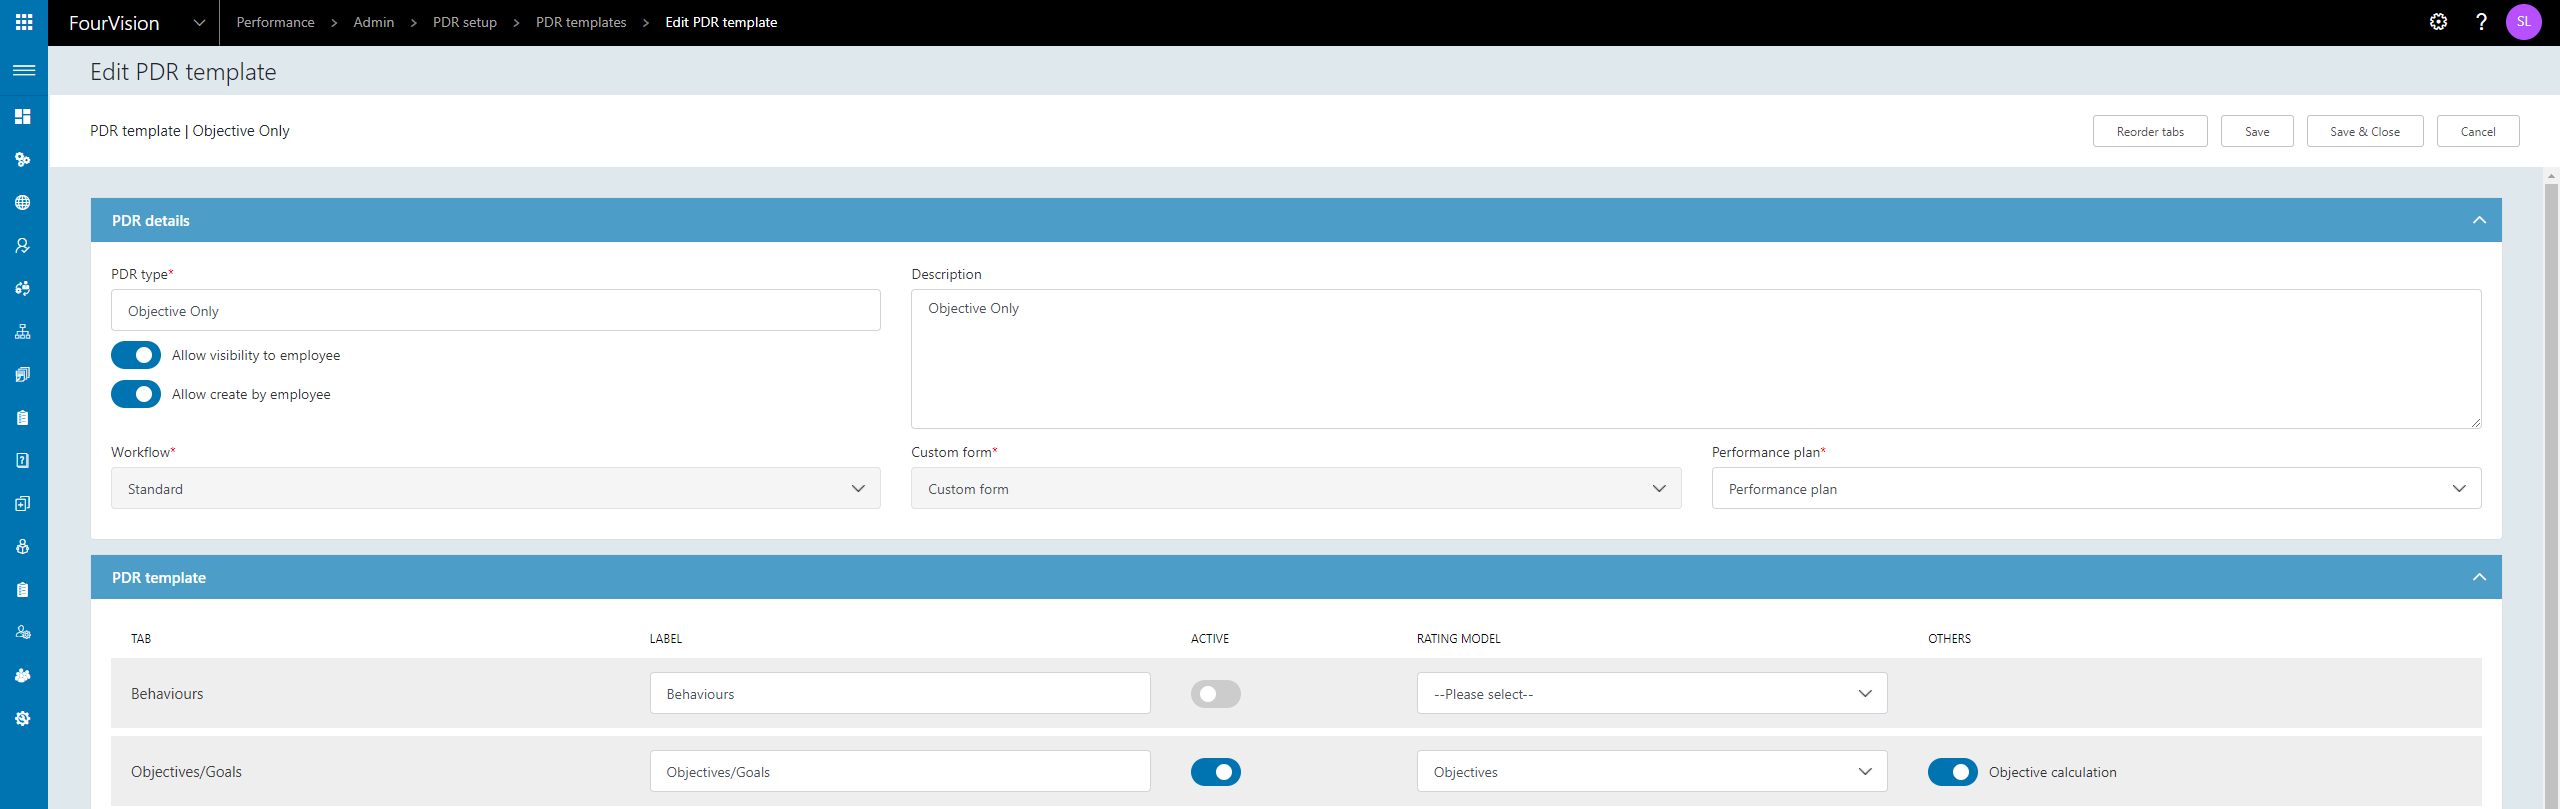The image size is (2560, 809).
Task: Click the Save button
Action: point(2257,131)
